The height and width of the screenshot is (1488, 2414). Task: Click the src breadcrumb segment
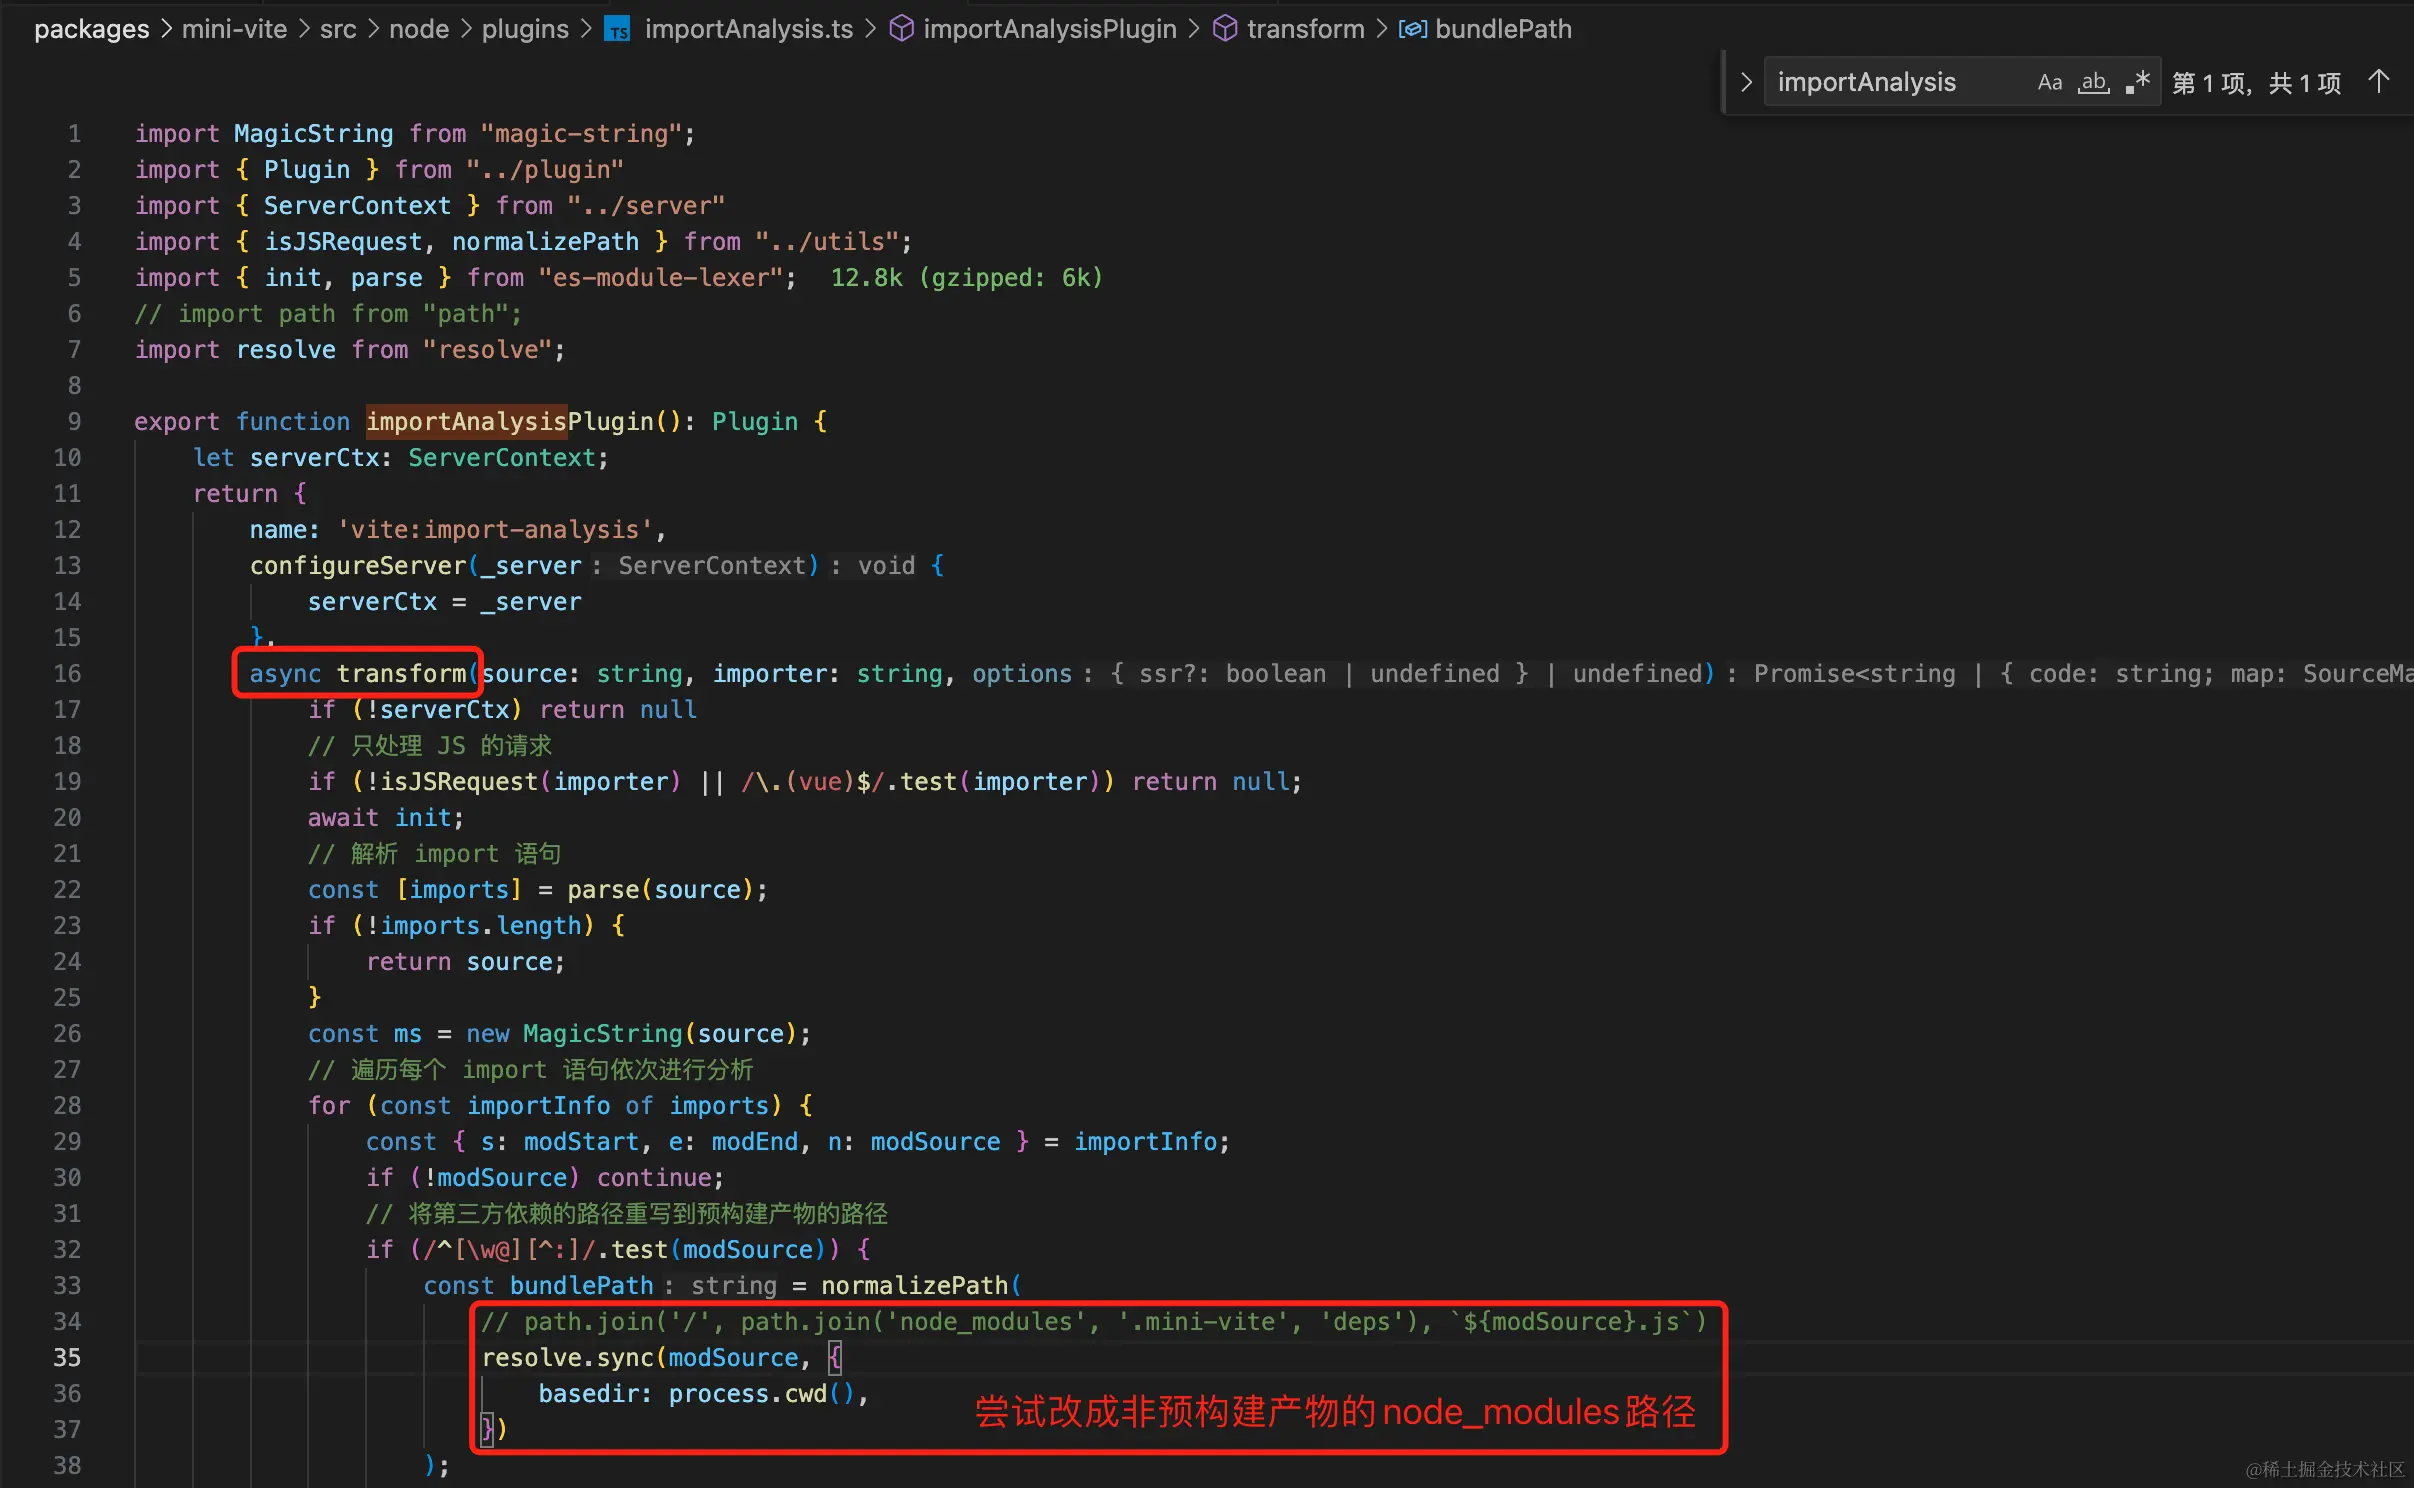pyautogui.click(x=338, y=30)
